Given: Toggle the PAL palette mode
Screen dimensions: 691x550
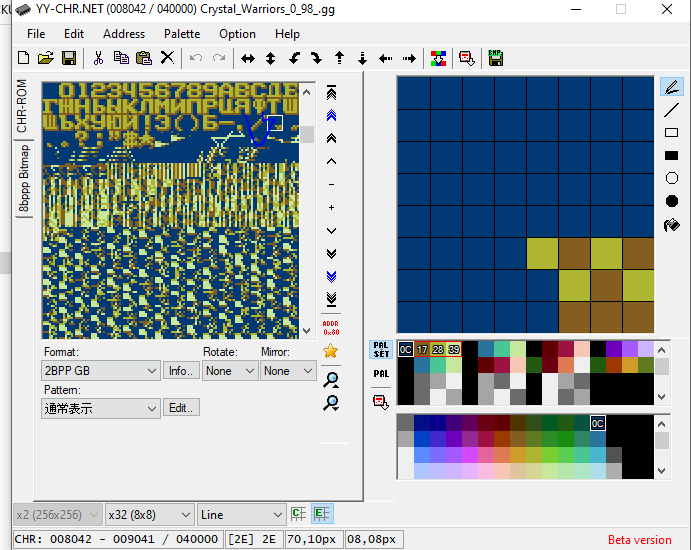Looking at the screenshot, I should [x=381, y=374].
